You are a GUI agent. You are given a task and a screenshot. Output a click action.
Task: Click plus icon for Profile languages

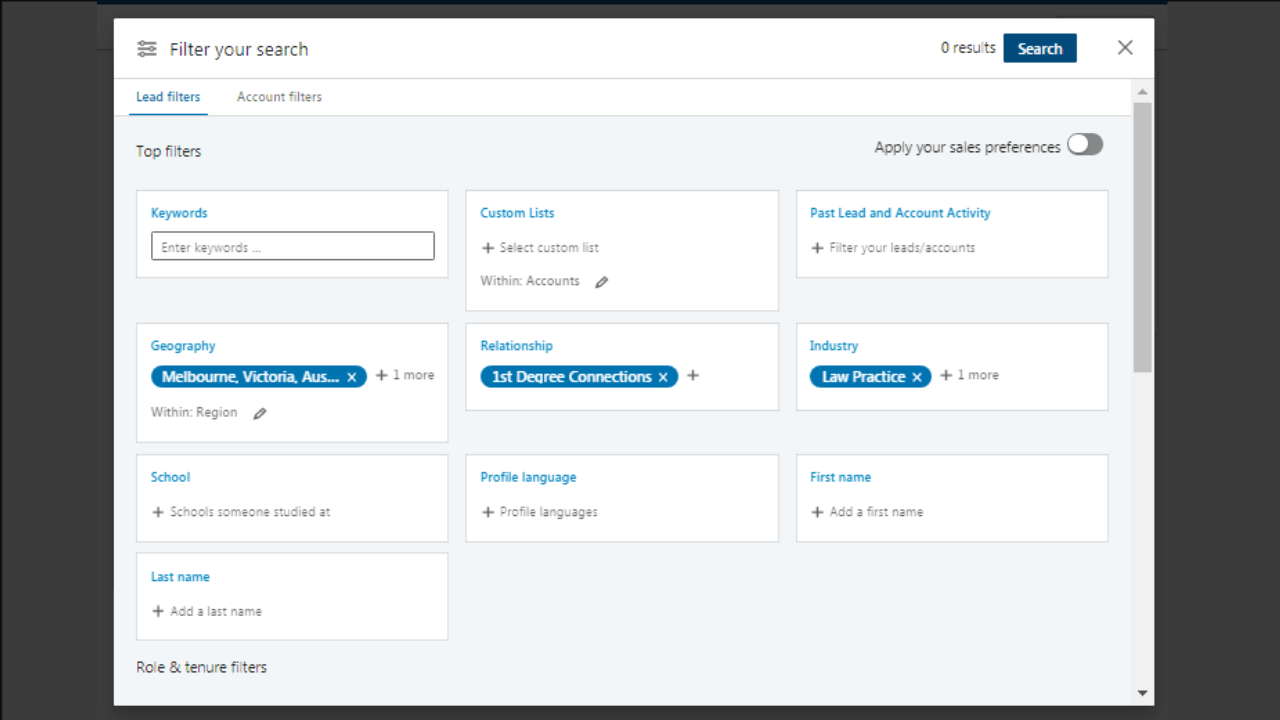click(x=488, y=512)
